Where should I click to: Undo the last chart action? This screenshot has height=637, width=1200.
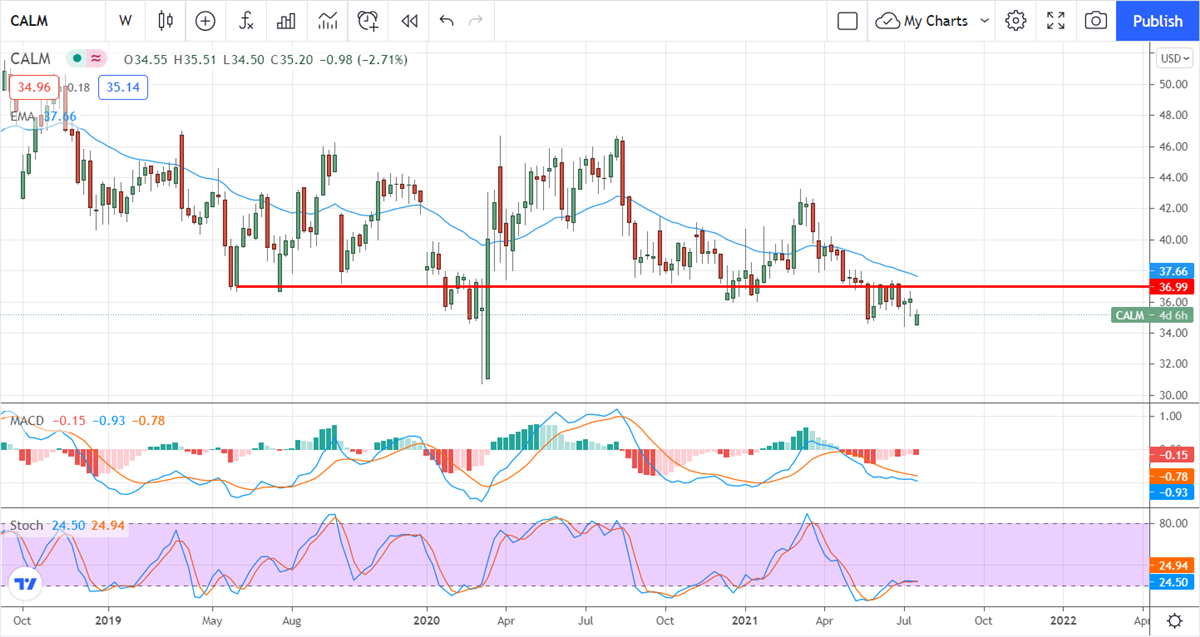pos(446,21)
